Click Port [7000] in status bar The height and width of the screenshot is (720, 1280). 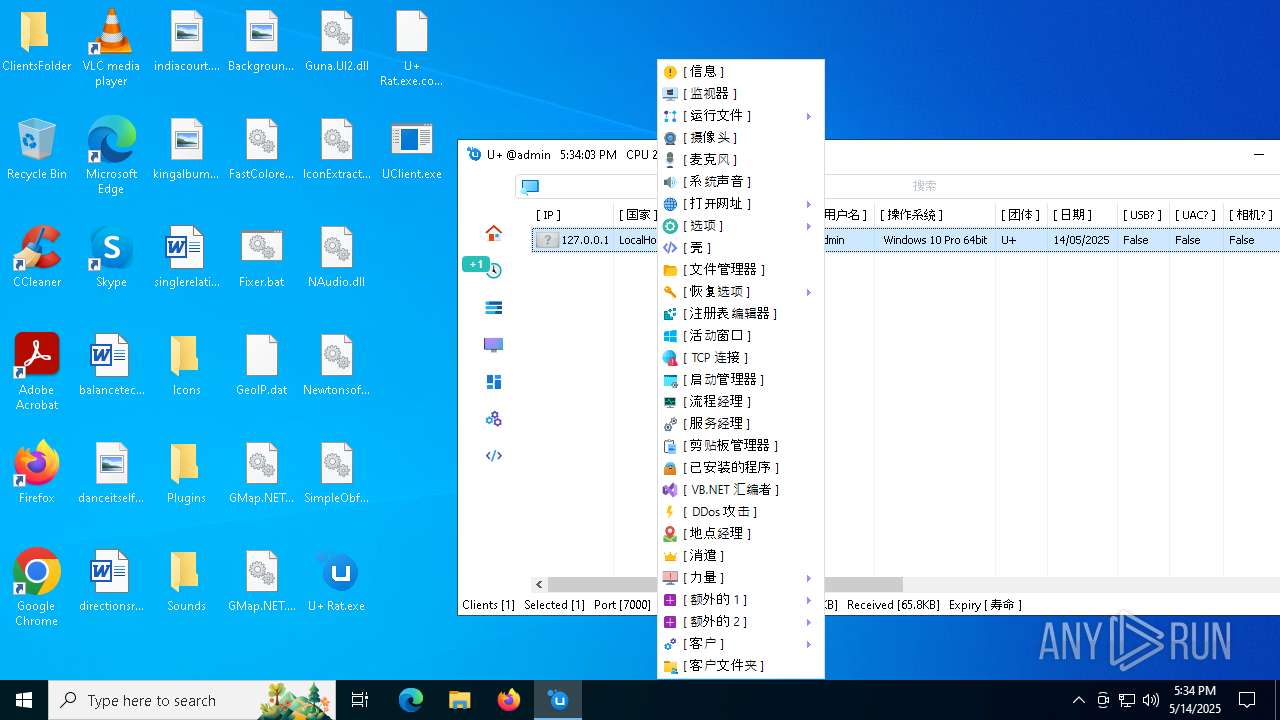(x=622, y=605)
